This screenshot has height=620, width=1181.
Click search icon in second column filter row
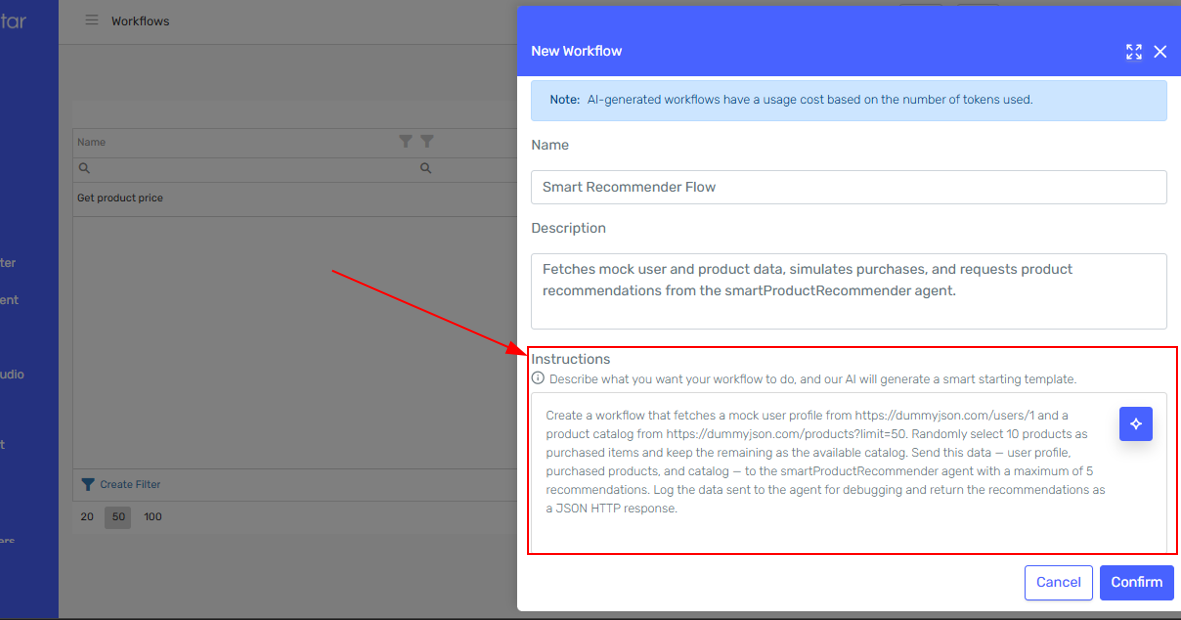(x=426, y=169)
